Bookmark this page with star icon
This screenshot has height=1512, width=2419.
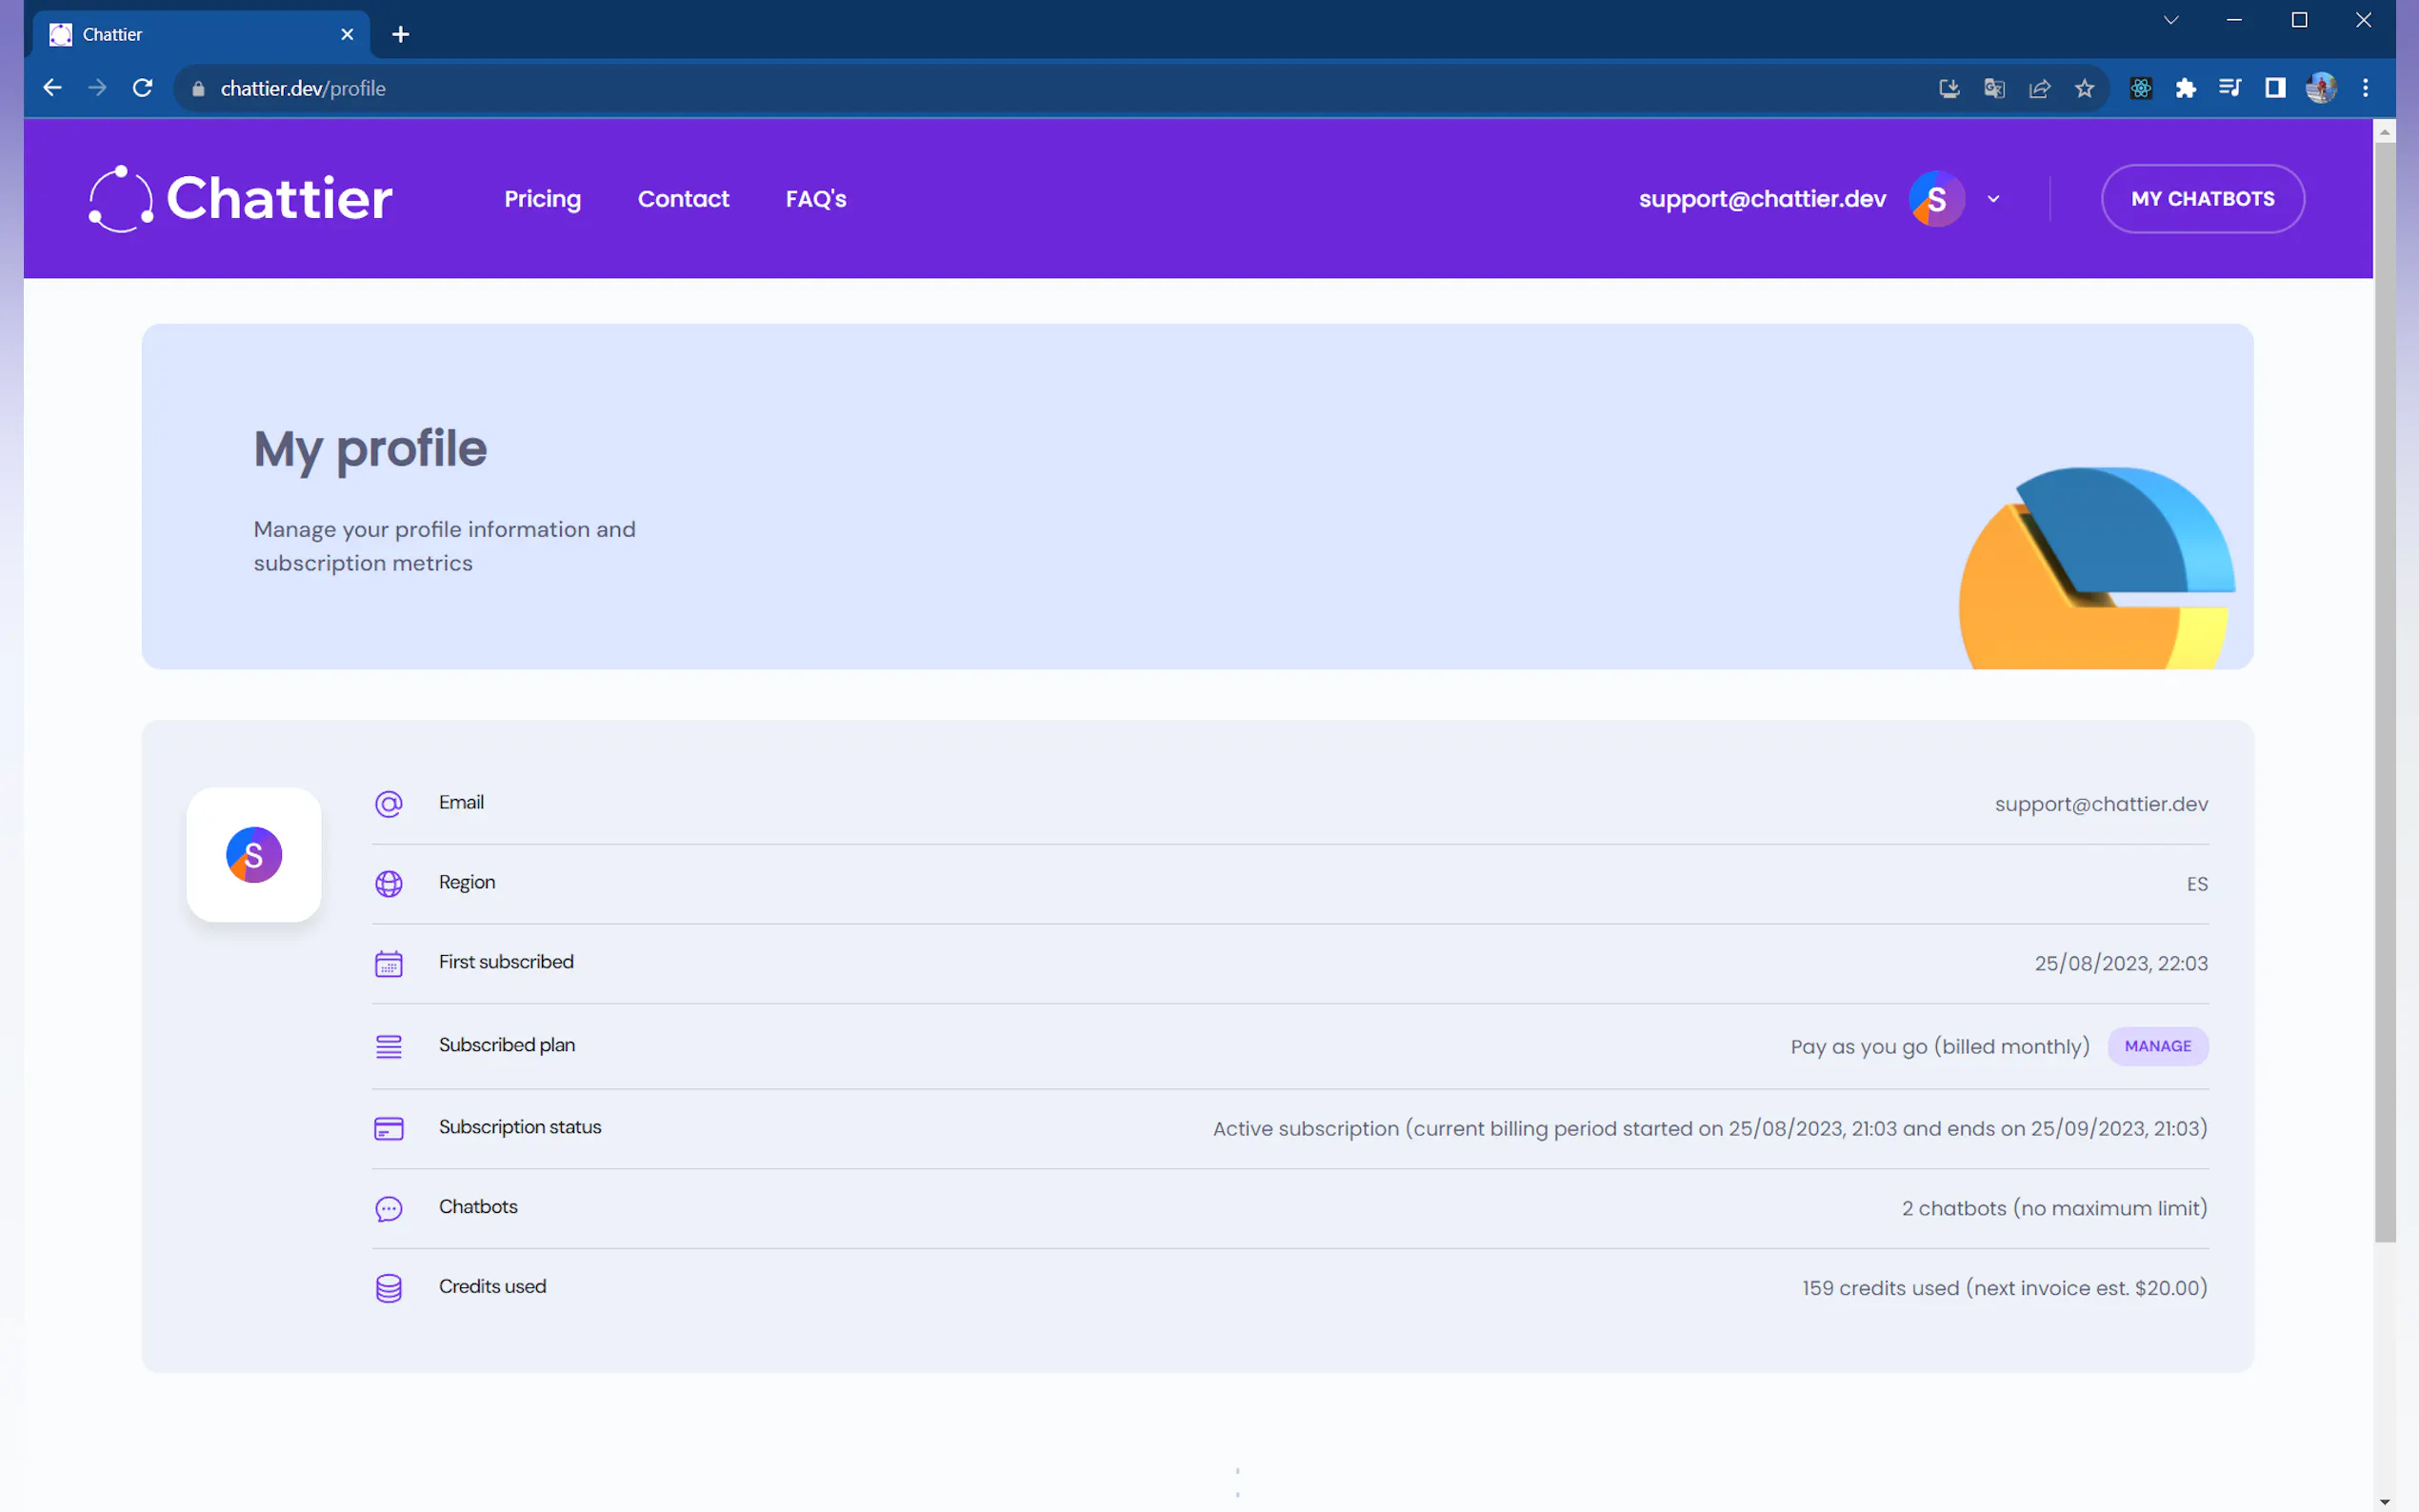[x=2084, y=89]
